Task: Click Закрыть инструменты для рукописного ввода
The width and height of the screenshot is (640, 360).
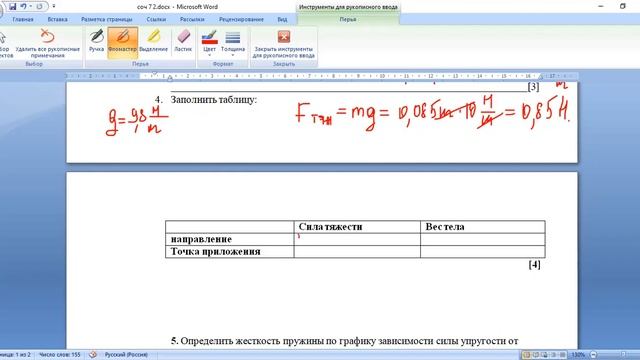Action: (284, 44)
